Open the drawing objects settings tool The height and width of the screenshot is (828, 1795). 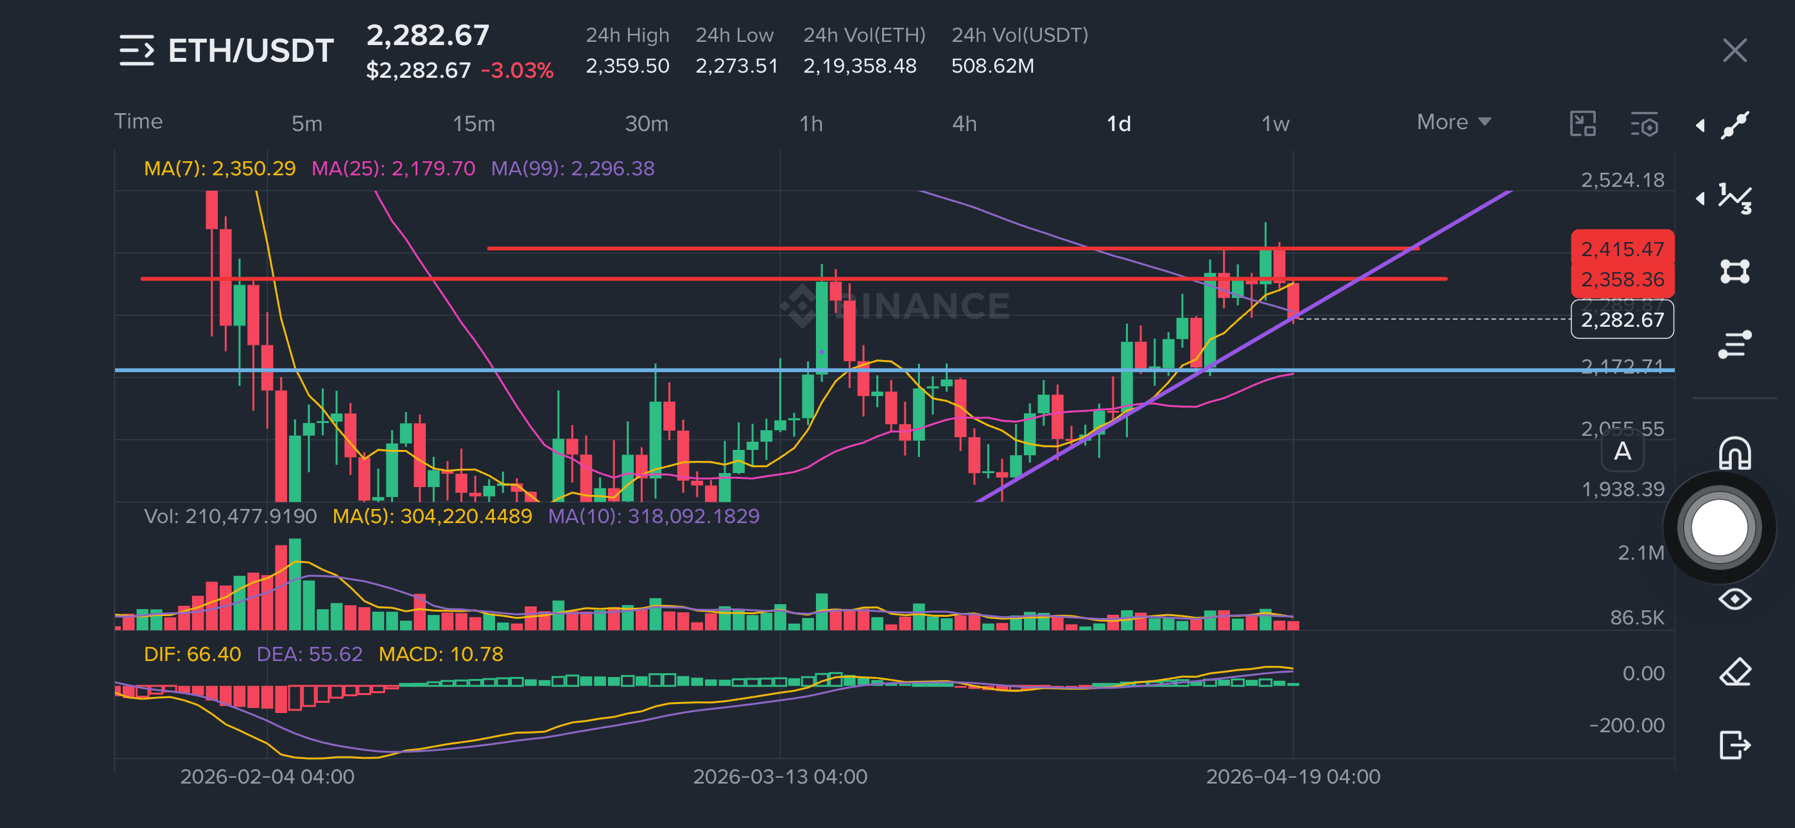(1735, 344)
